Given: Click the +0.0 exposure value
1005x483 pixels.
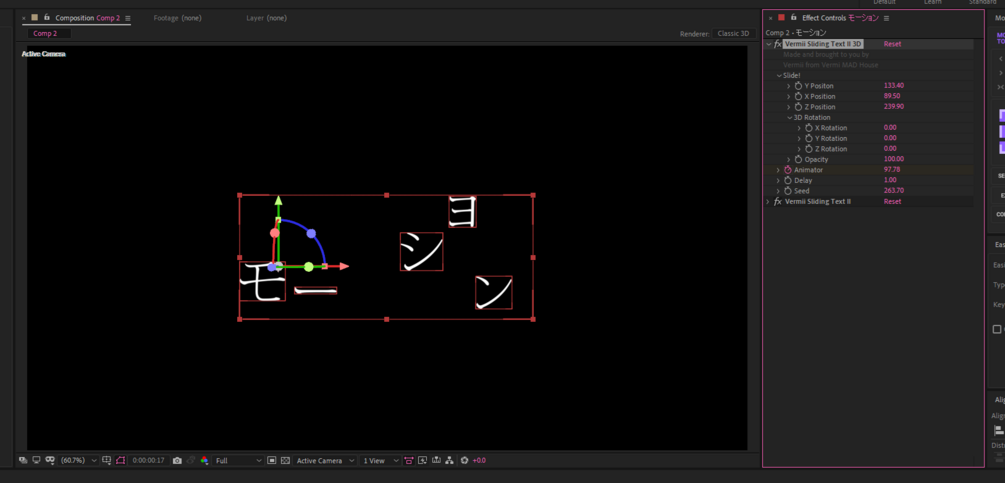Looking at the screenshot, I should 479,461.
